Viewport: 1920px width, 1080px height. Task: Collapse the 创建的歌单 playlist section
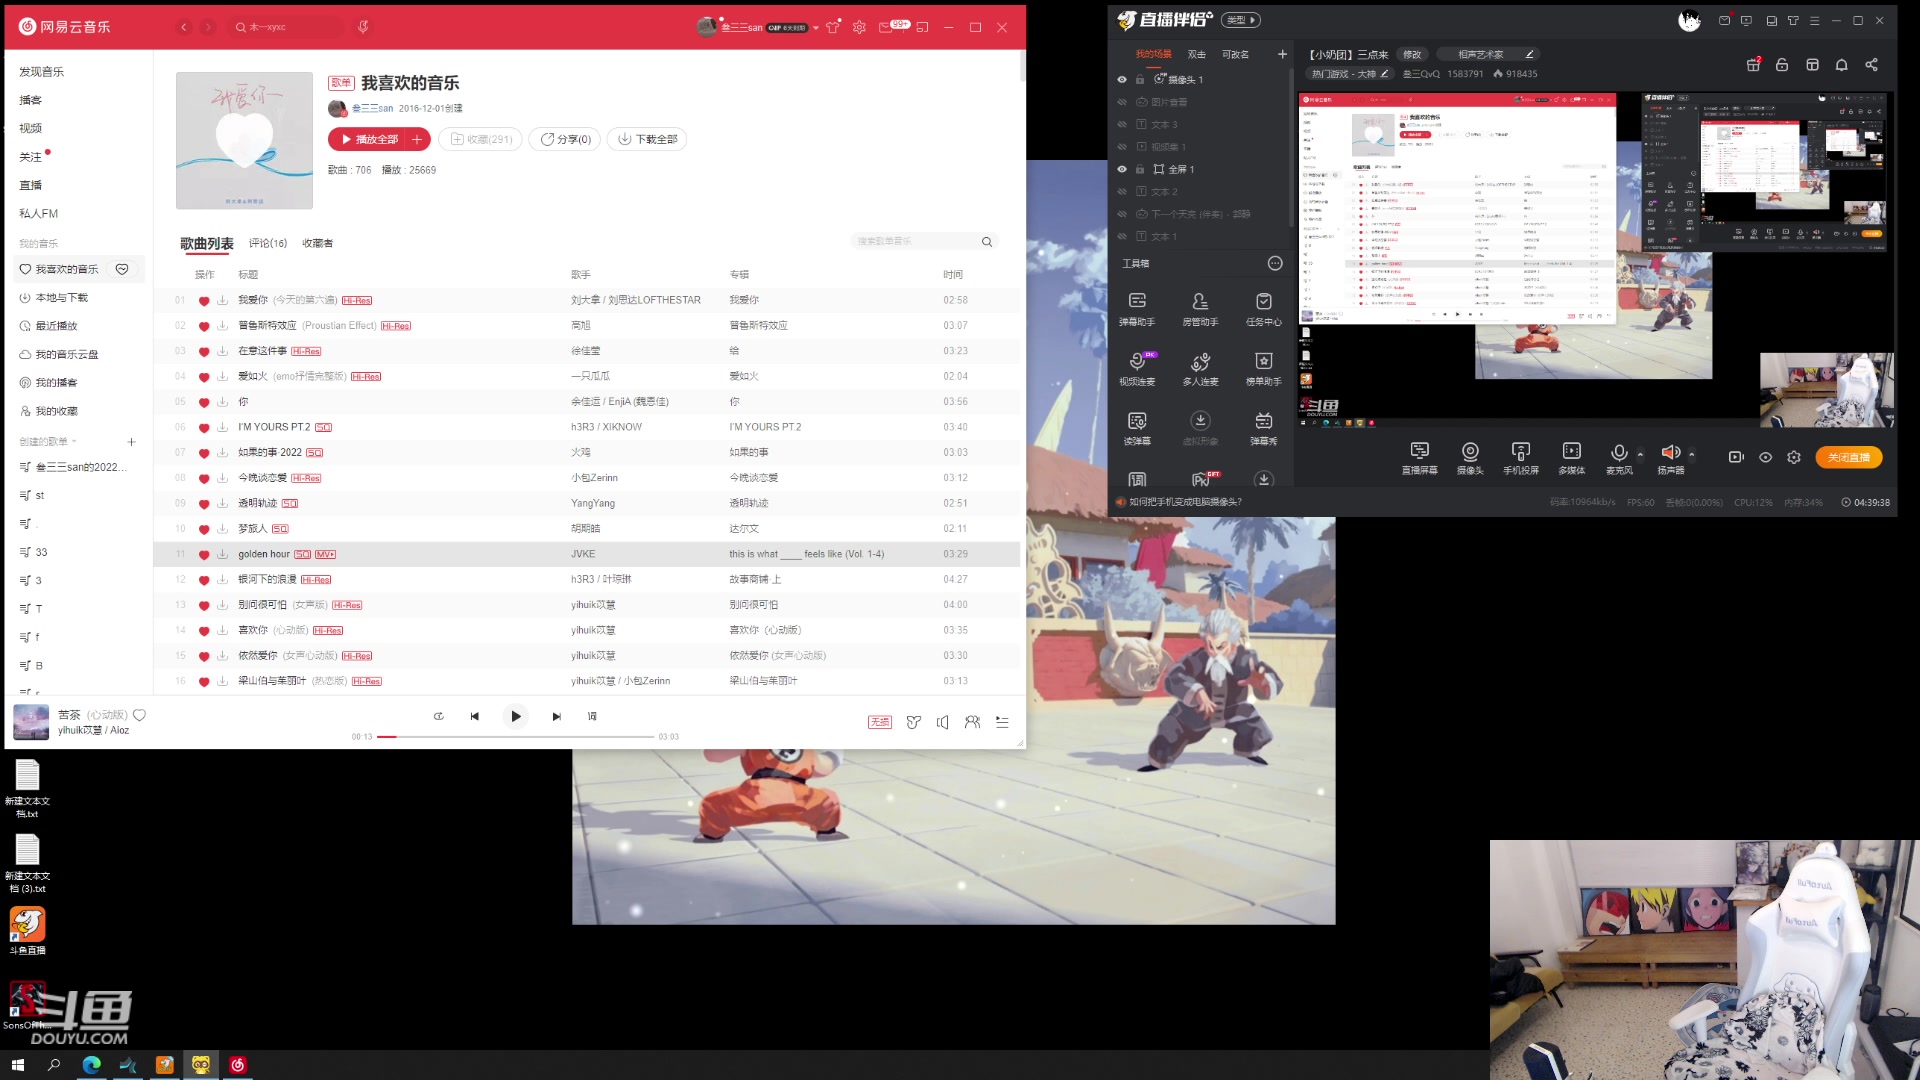point(75,442)
